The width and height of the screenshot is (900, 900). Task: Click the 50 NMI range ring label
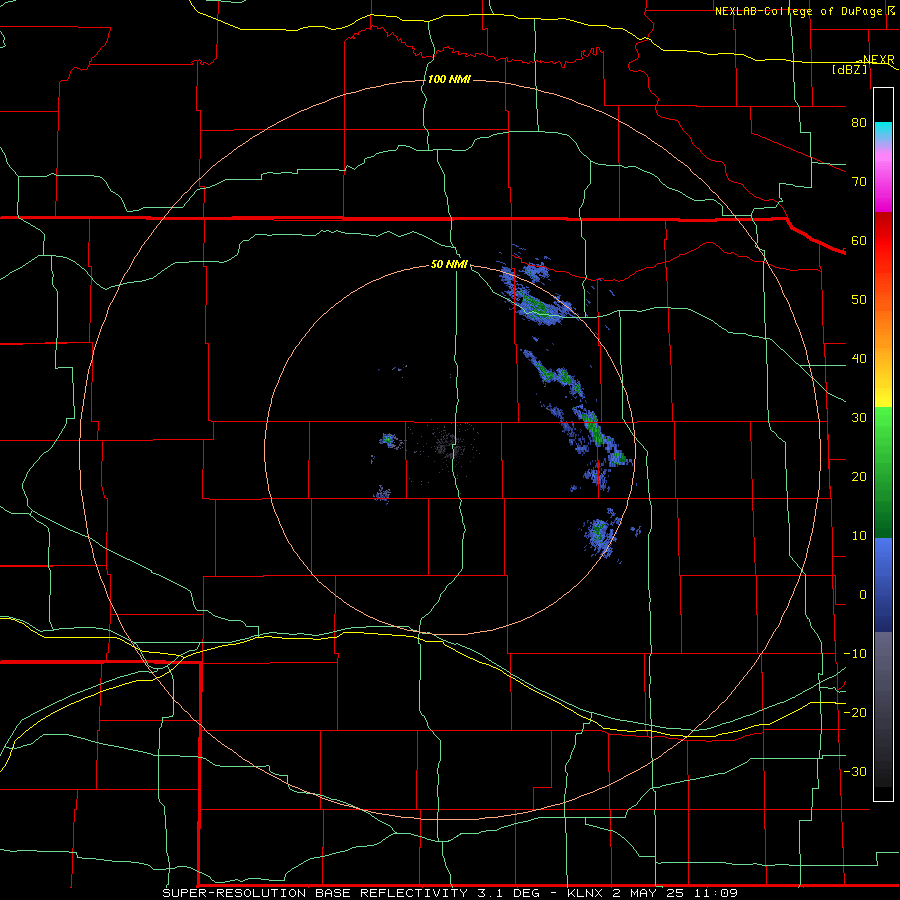(x=449, y=265)
